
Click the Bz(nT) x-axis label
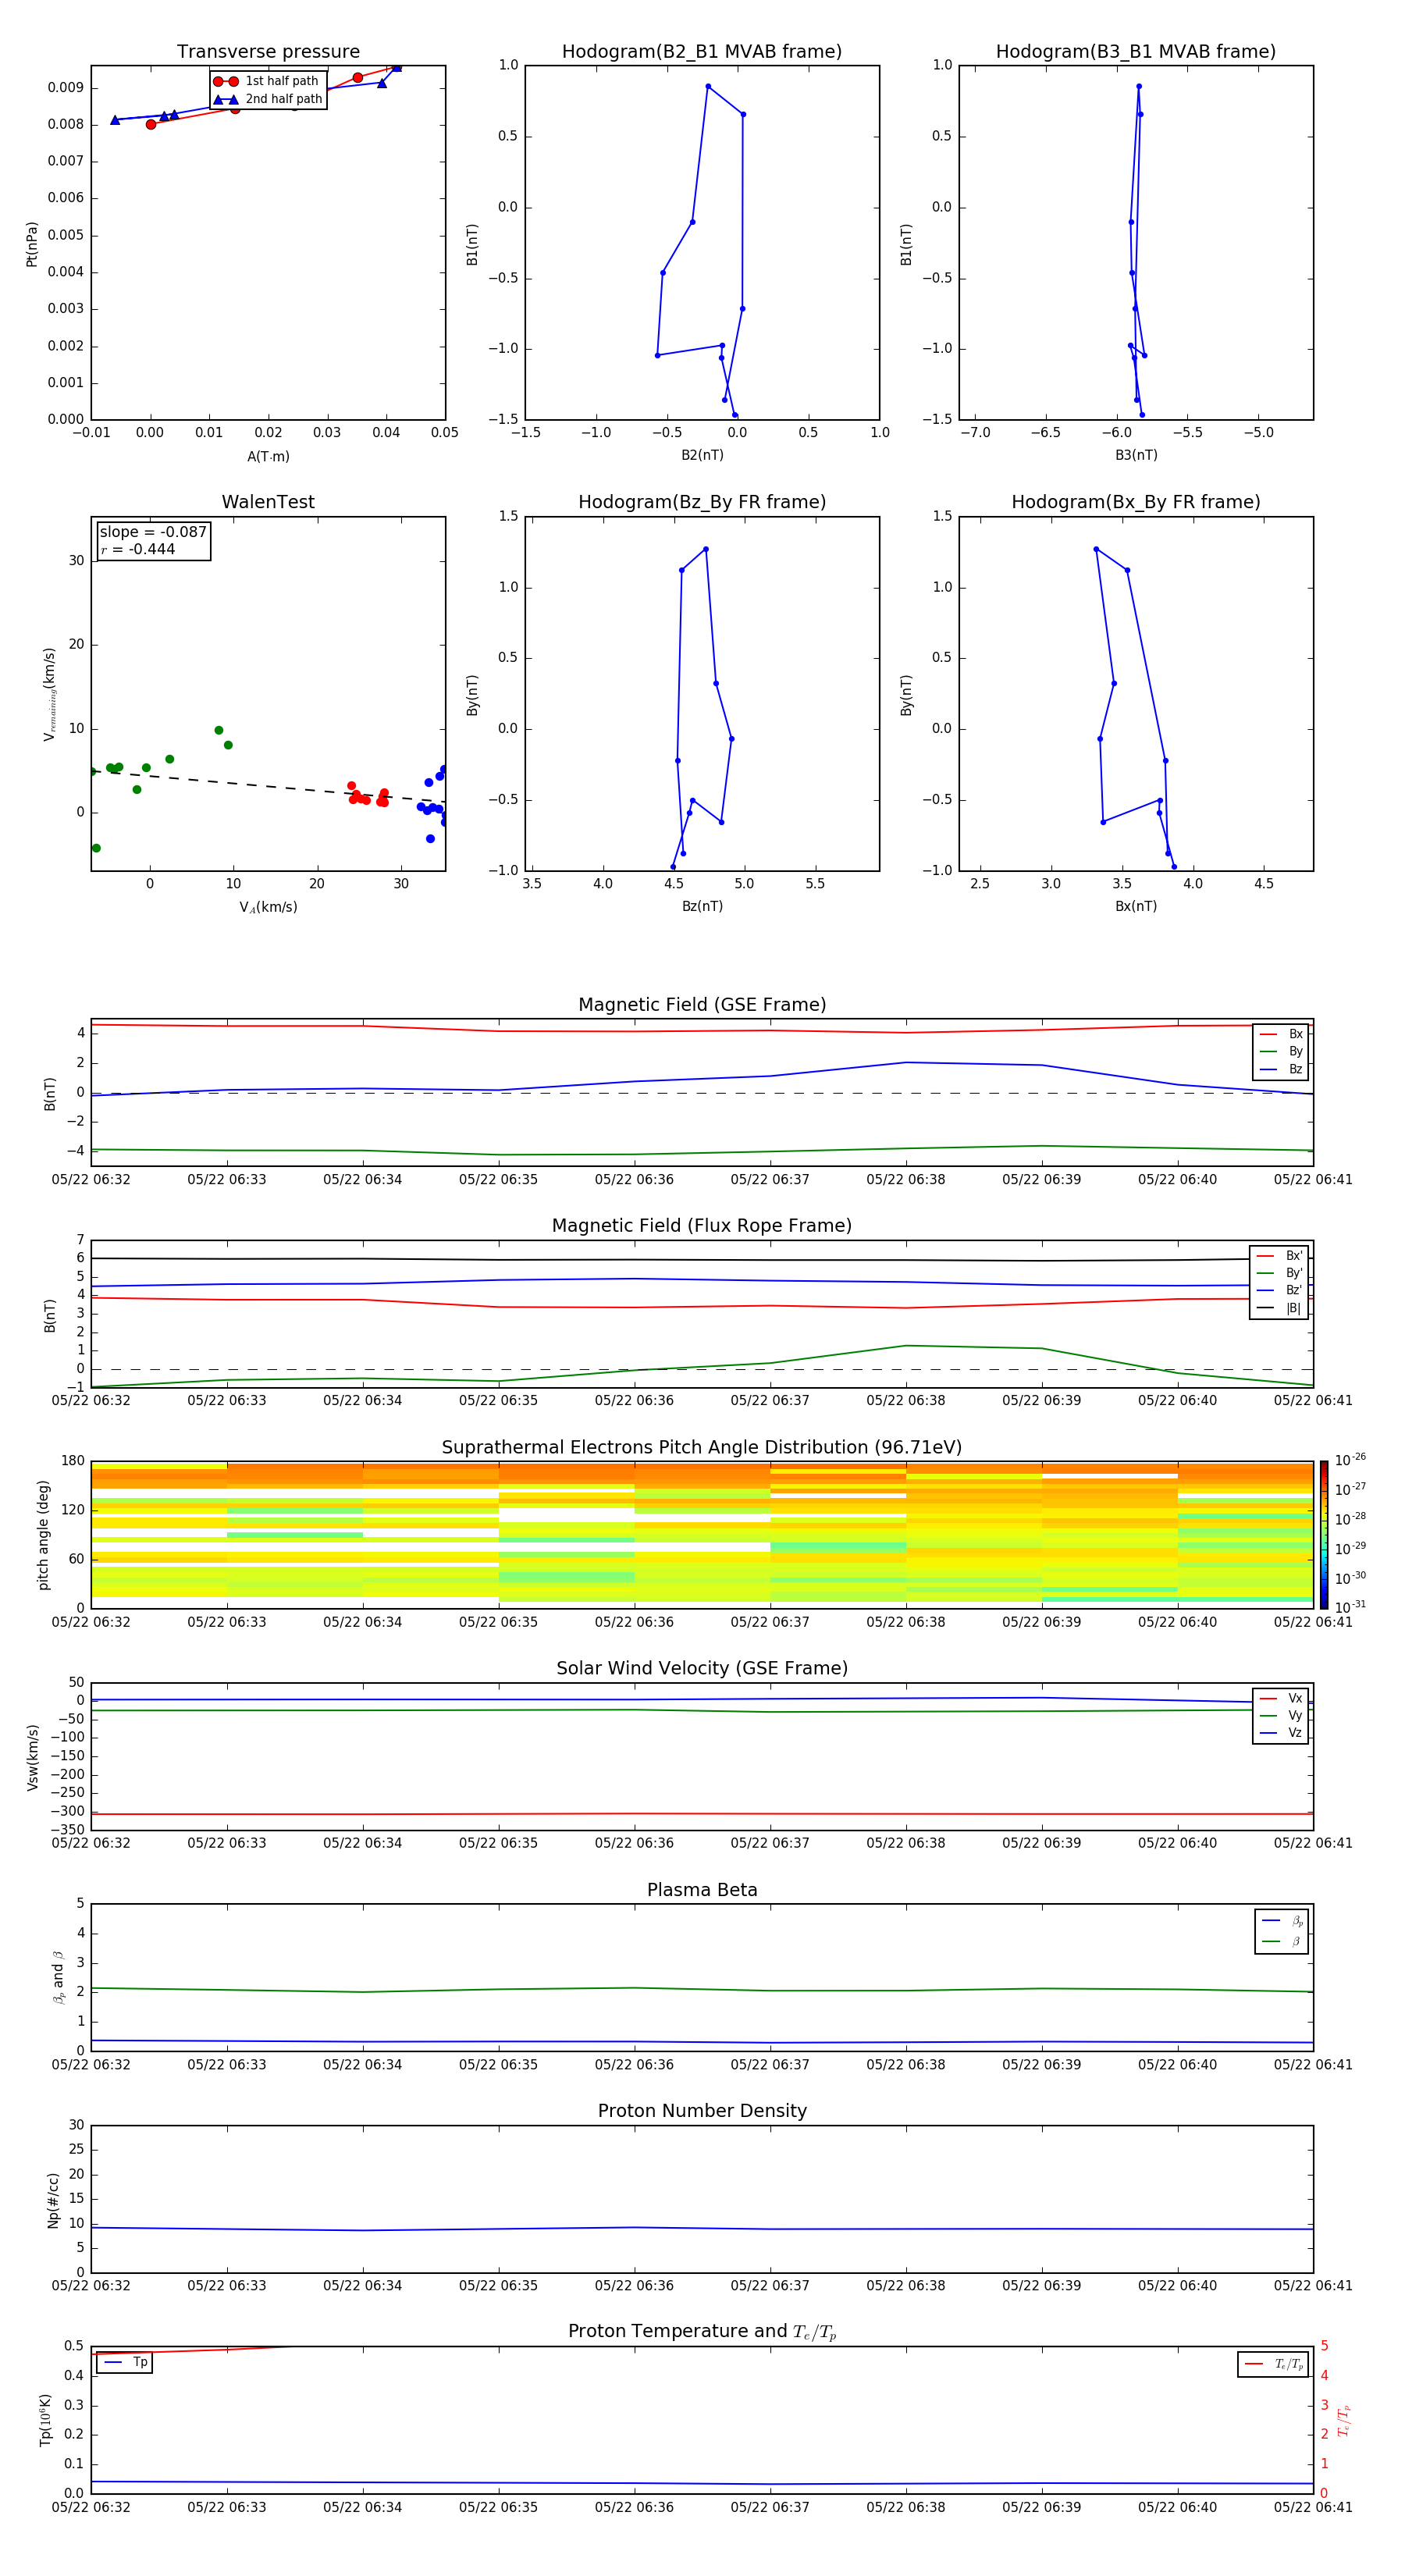tap(702, 906)
